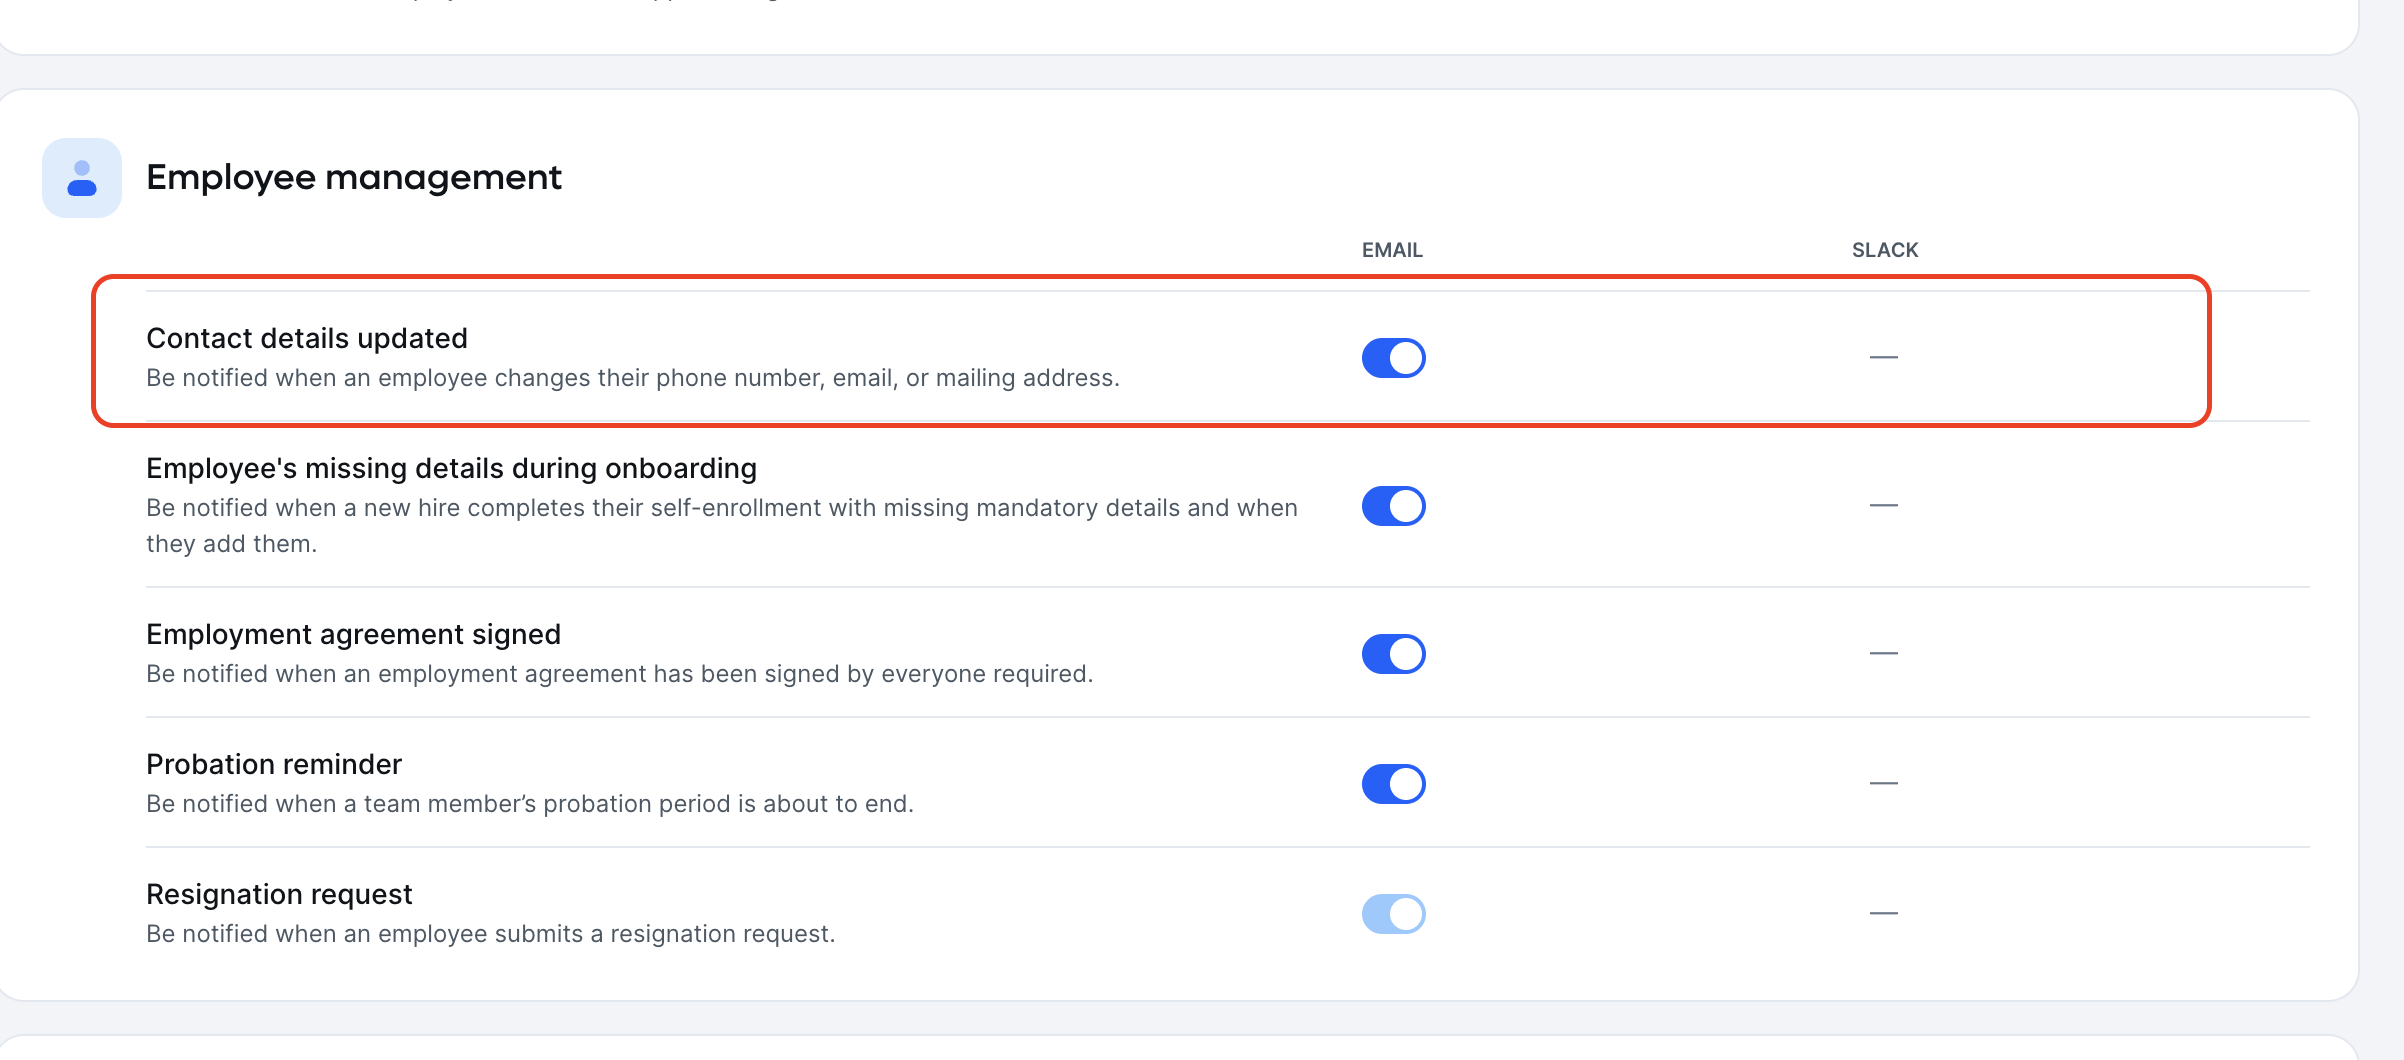This screenshot has width=2404, height=1060.
Task: Click Slack dash for Contact details updated
Action: click(x=1884, y=357)
